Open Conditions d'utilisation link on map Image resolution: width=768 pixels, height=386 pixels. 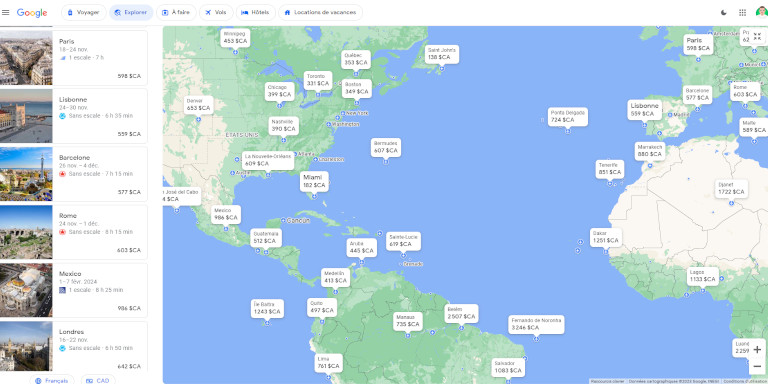(x=745, y=381)
